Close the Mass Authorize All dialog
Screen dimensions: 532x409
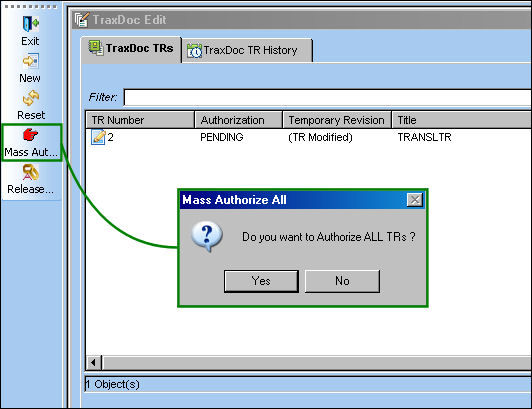(x=415, y=200)
